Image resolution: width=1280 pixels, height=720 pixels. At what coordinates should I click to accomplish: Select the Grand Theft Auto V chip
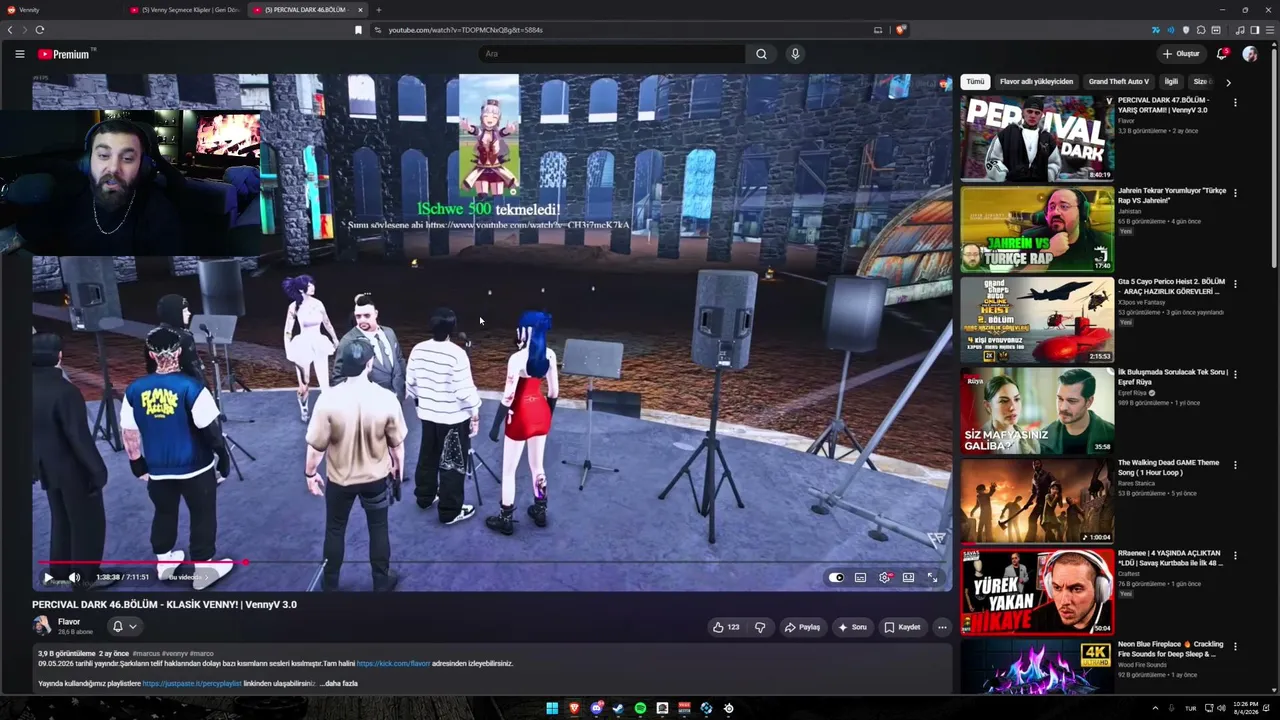[1119, 82]
